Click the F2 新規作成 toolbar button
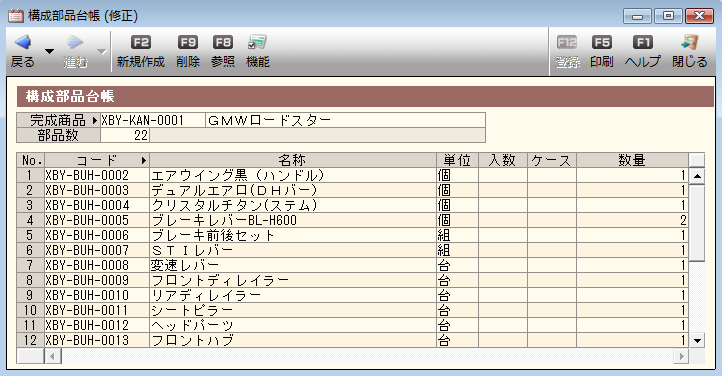 pos(140,52)
